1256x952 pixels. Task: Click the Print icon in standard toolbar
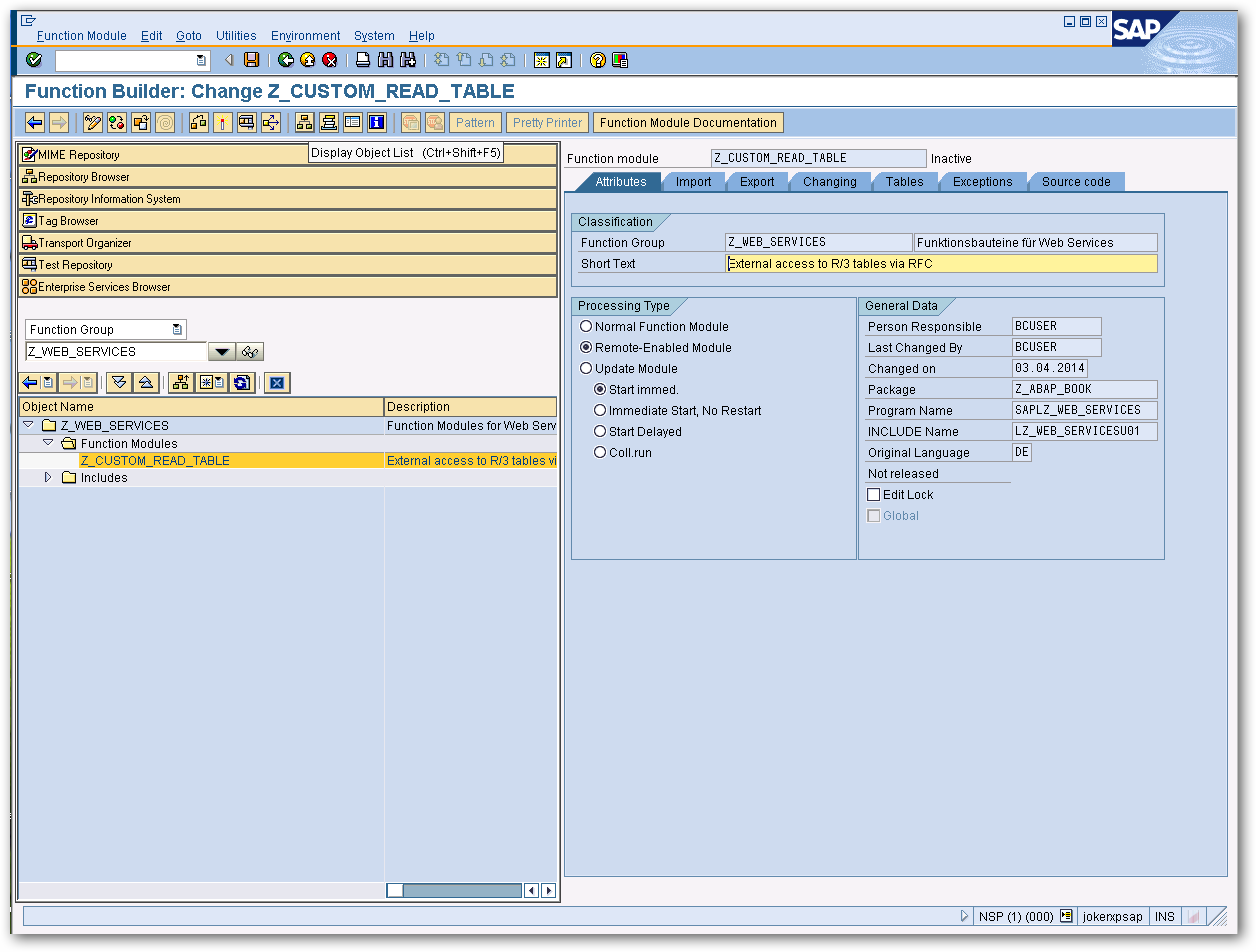coord(363,60)
